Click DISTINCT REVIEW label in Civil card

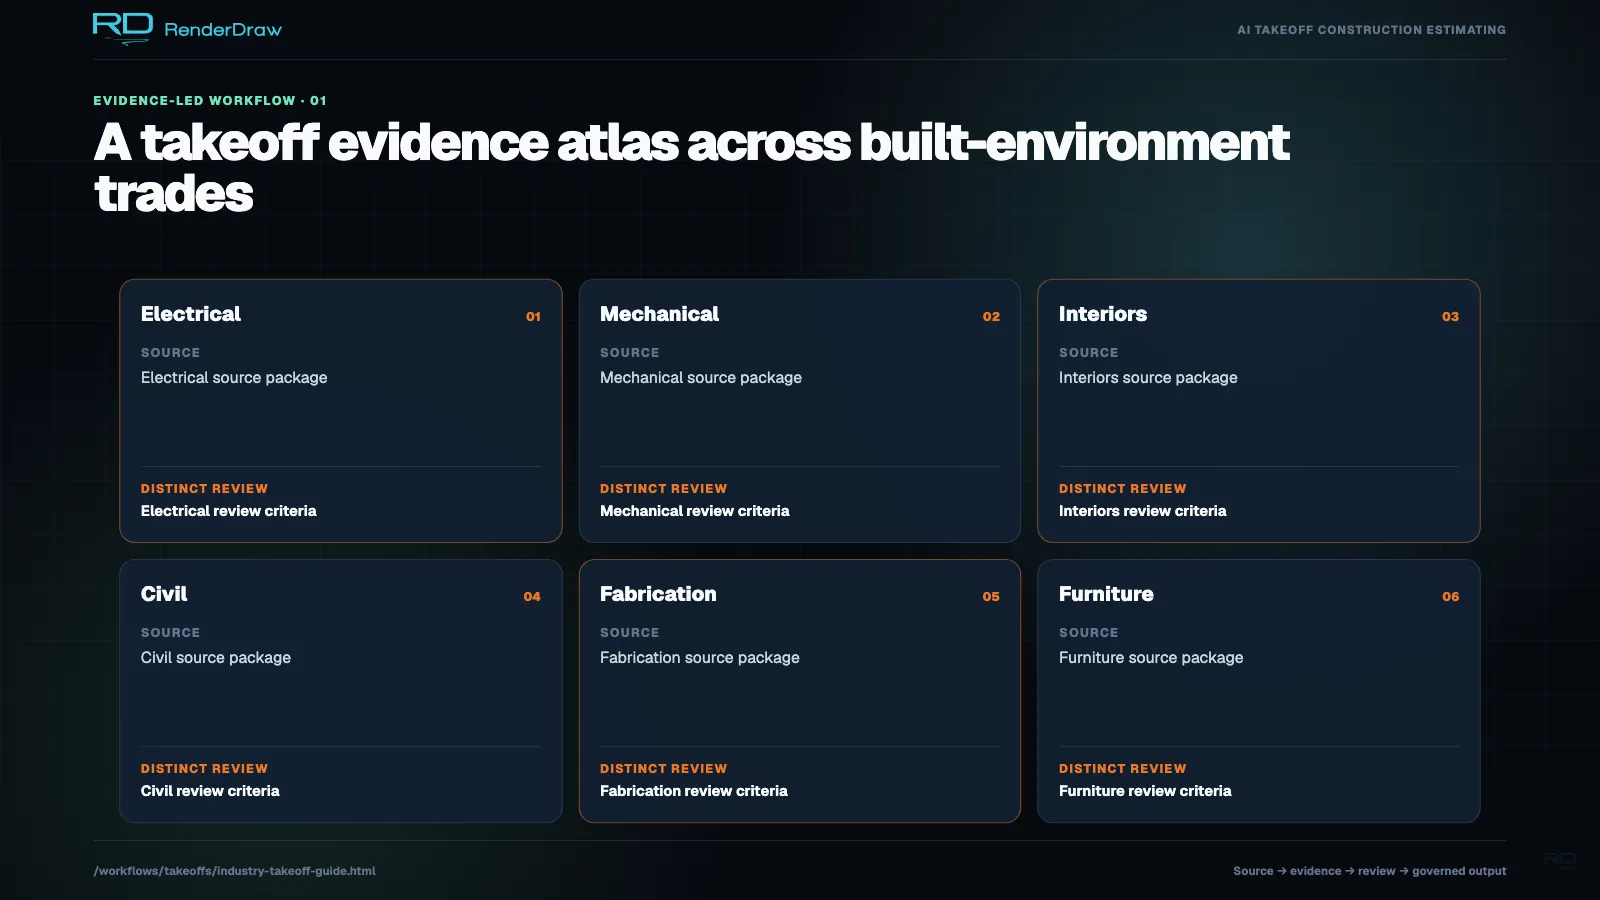[x=204, y=769]
